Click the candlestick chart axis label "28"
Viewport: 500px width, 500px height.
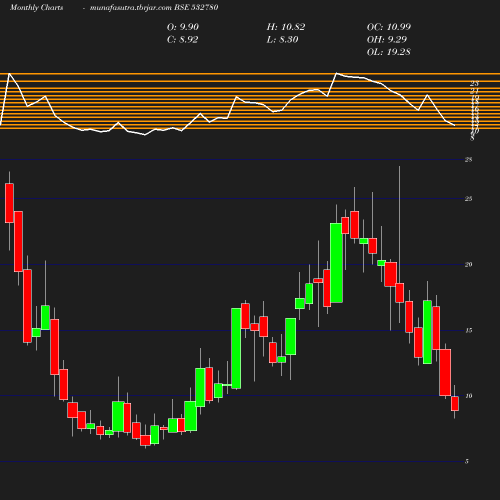(x=469, y=160)
